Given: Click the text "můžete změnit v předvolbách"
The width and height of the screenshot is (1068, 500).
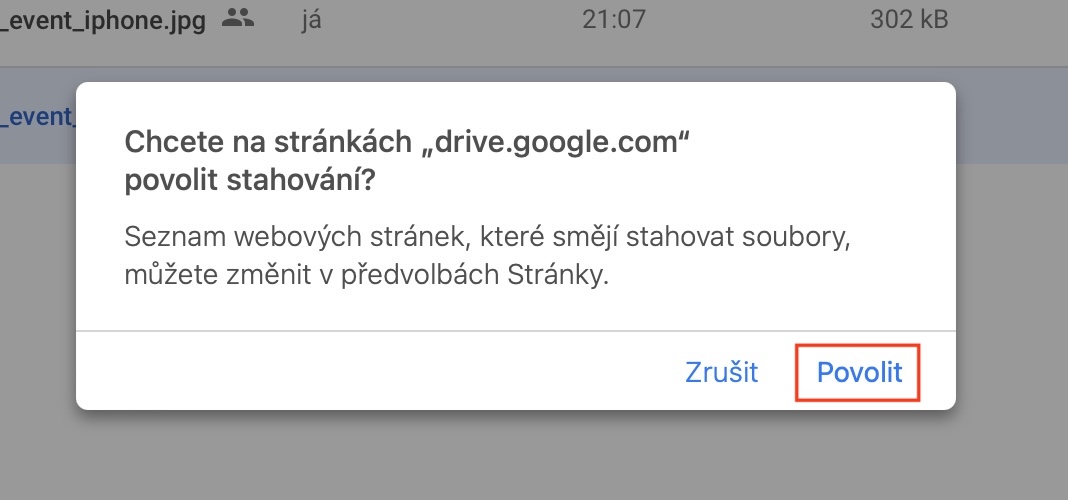Looking at the screenshot, I should (x=311, y=276).
